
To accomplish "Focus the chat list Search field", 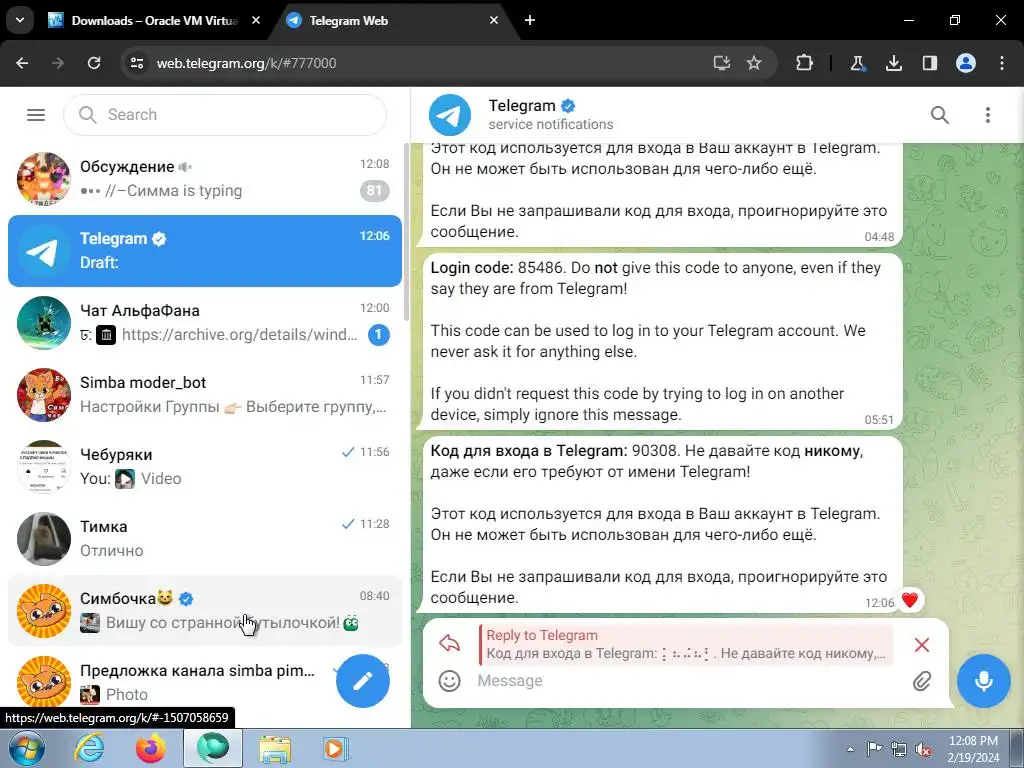I will (x=225, y=115).
